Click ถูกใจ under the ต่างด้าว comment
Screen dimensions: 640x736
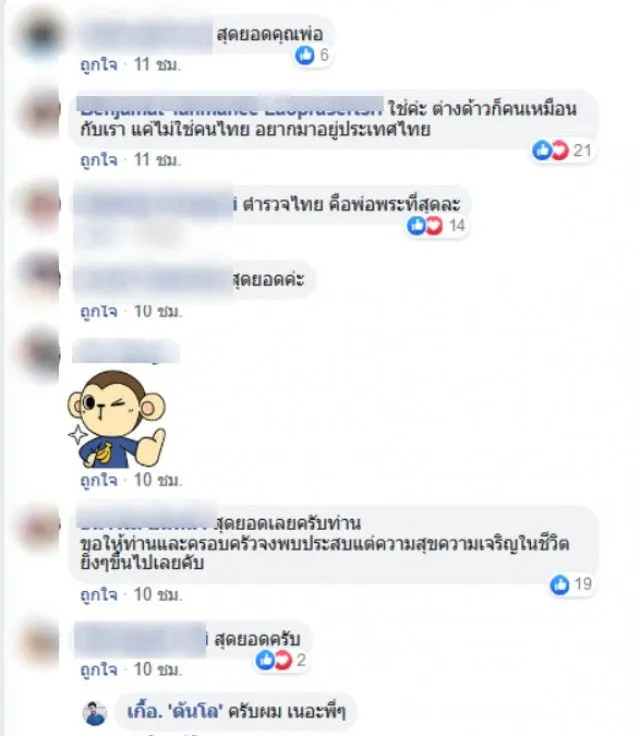tap(99, 160)
